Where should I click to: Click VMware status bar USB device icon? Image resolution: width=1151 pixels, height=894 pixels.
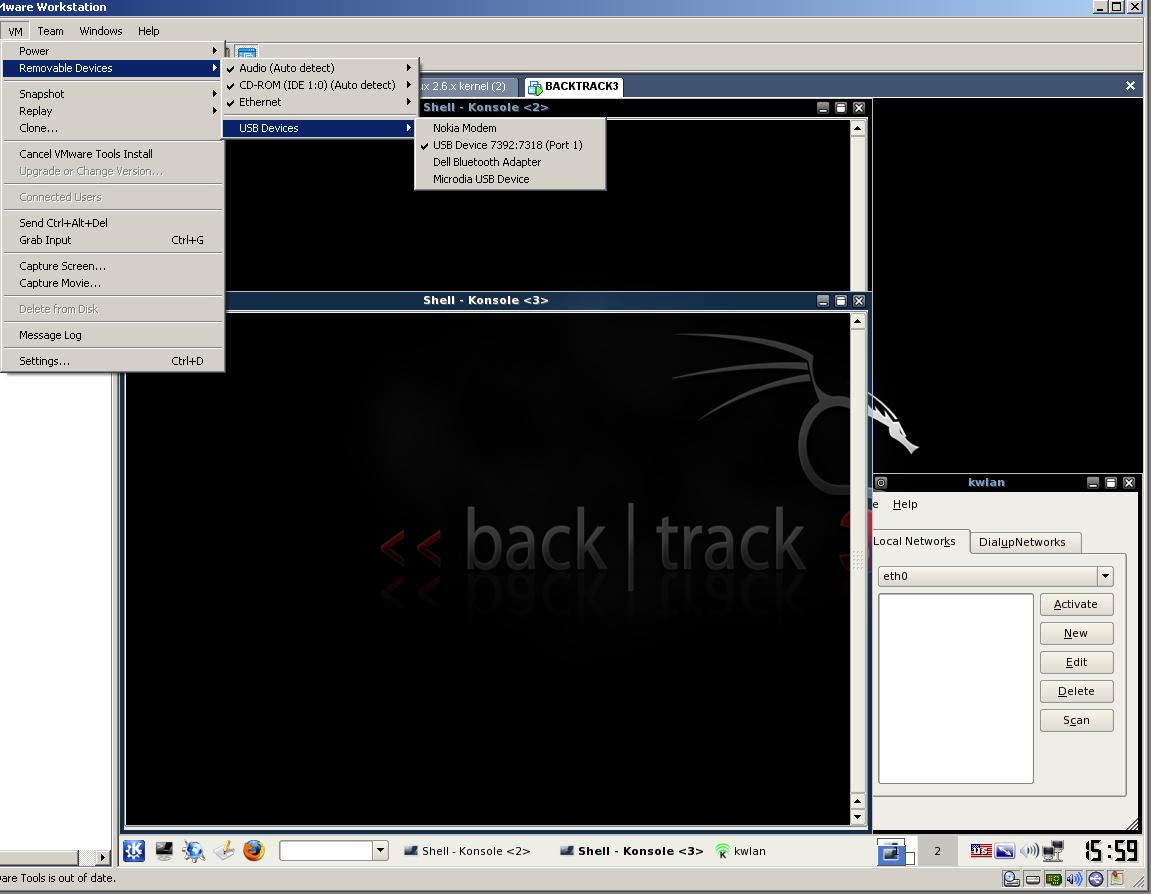click(1096, 879)
